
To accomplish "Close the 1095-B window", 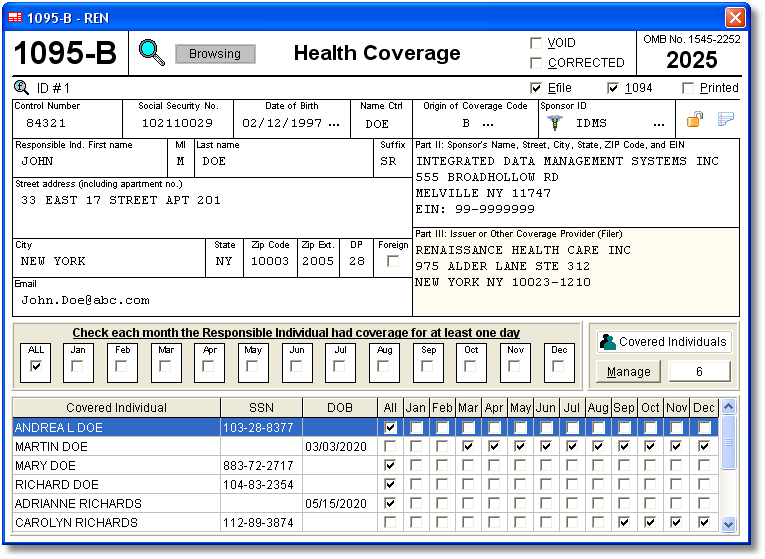I will [x=735, y=18].
